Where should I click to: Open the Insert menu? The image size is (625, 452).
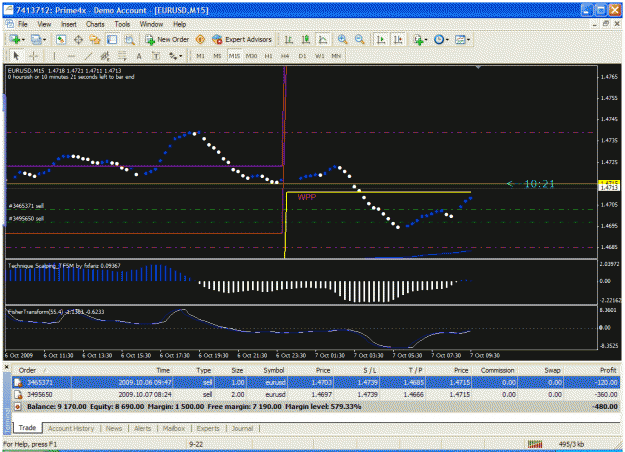click(69, 24)
